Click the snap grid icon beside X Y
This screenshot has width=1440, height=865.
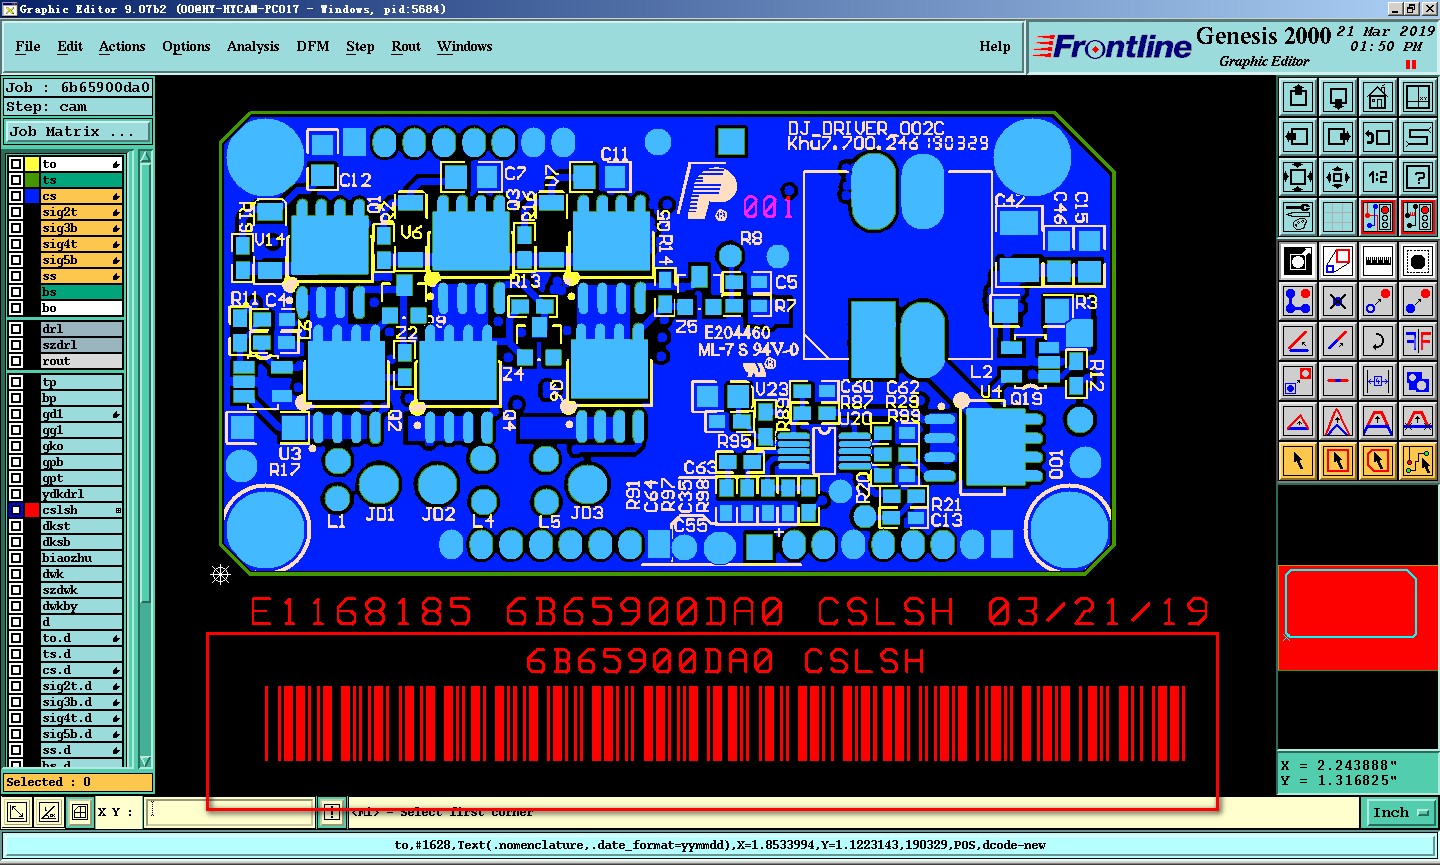pyautogui.click(x=80, y=812)
